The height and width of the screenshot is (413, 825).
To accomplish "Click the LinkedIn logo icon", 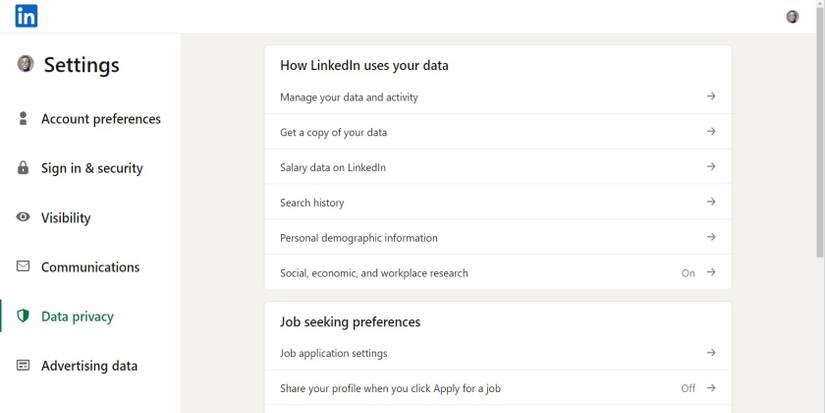I will click(27, 16).
